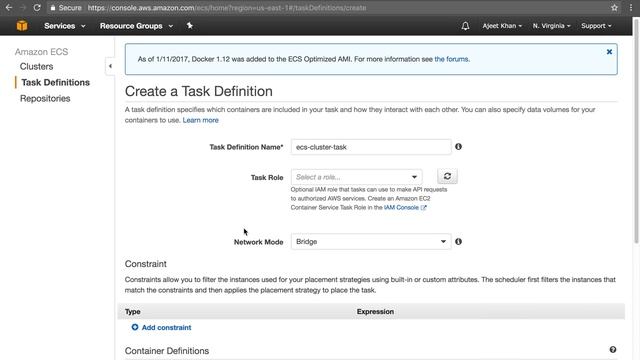The height and width of the screenshot is (360, 640).
Task: Click the AWS console home cube icon
Action: (x=22, y=26)
